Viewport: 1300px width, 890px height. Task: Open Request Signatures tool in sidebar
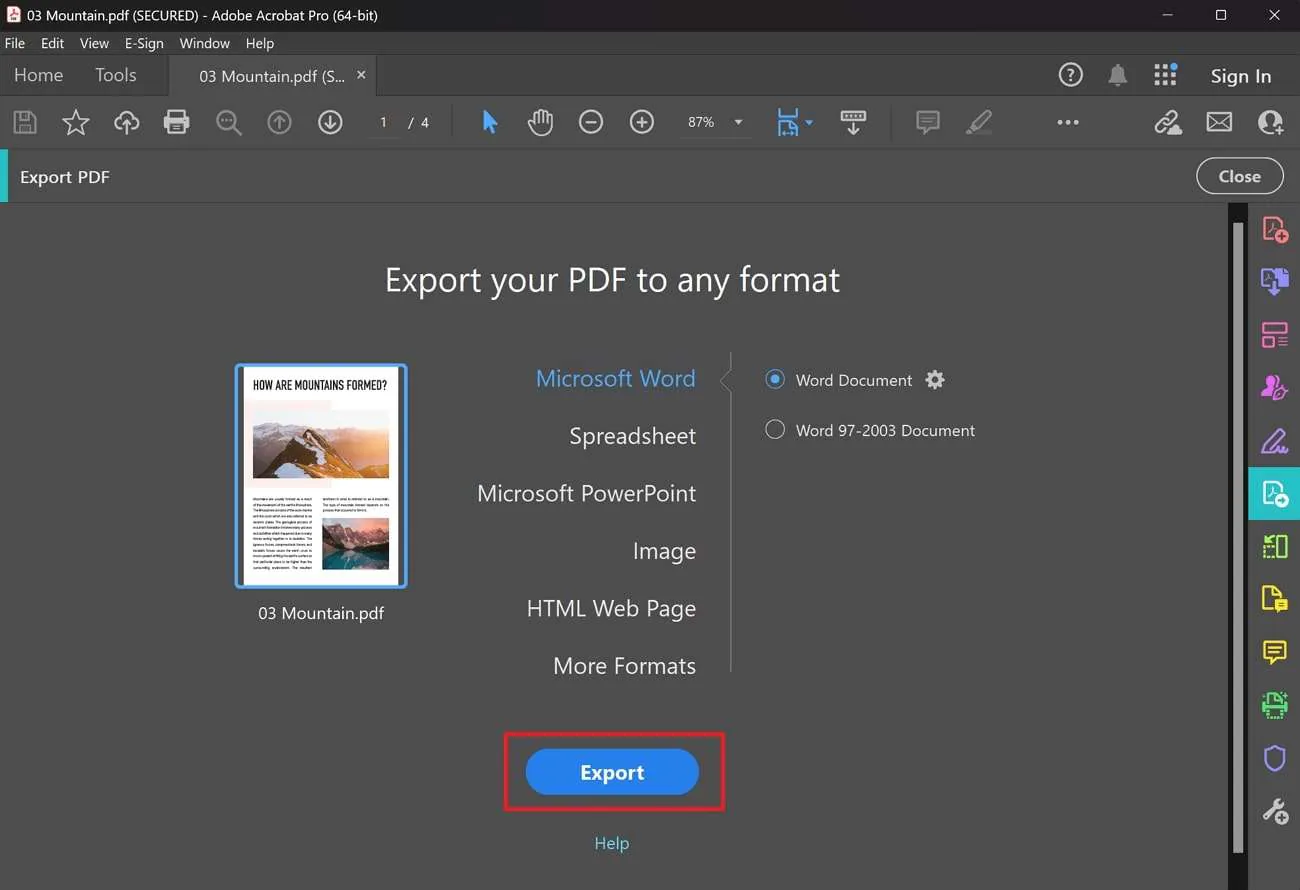point(1274,387)
